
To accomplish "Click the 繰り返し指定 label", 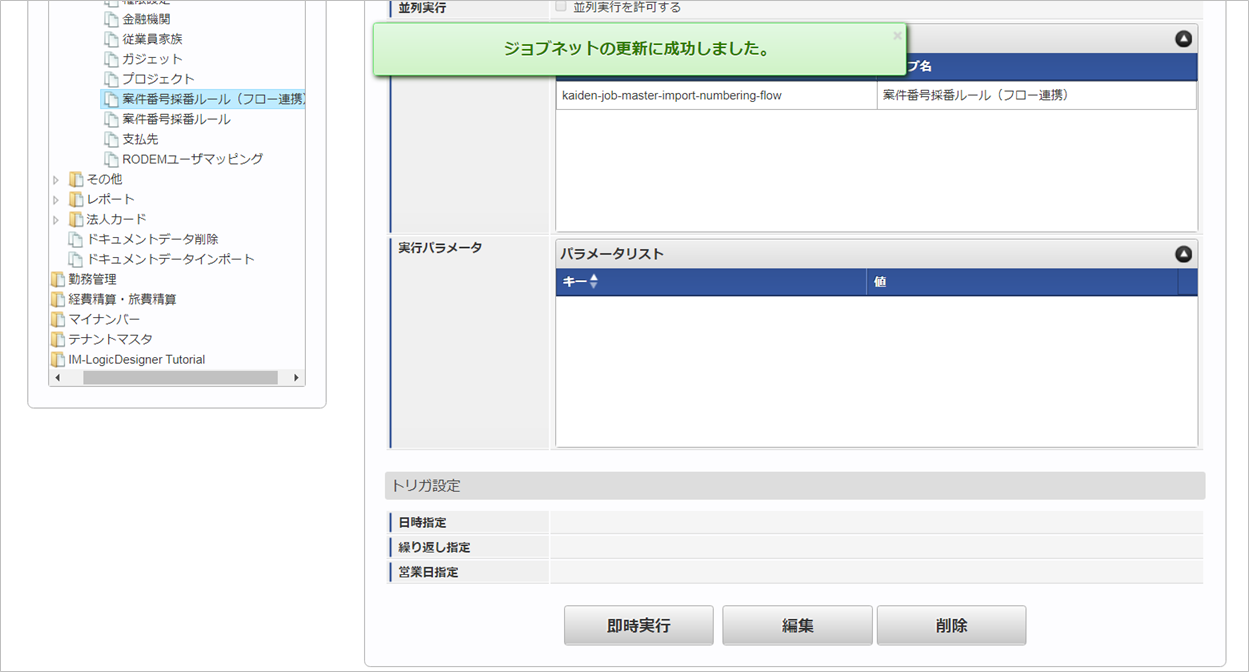I will [434, 547].
